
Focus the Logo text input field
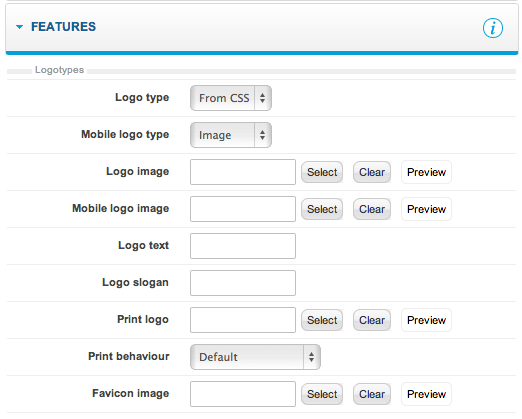click(243, 246)
